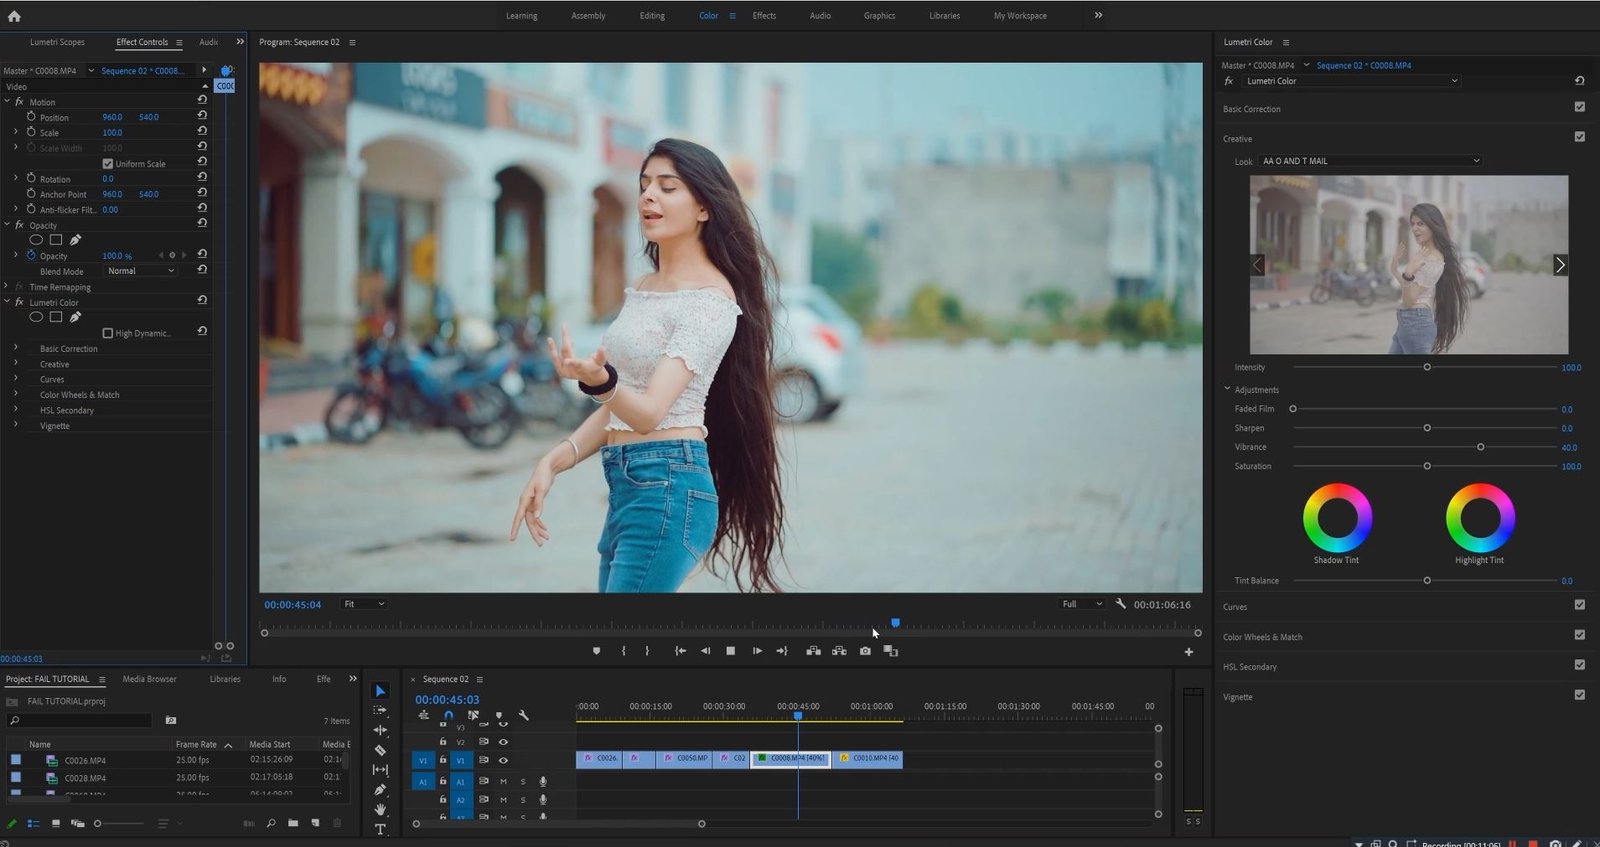This screenshot has width=1600, height=847.
Task: Select the Pen tool in the timeline toolbar
Action: [x=380, y=790]
